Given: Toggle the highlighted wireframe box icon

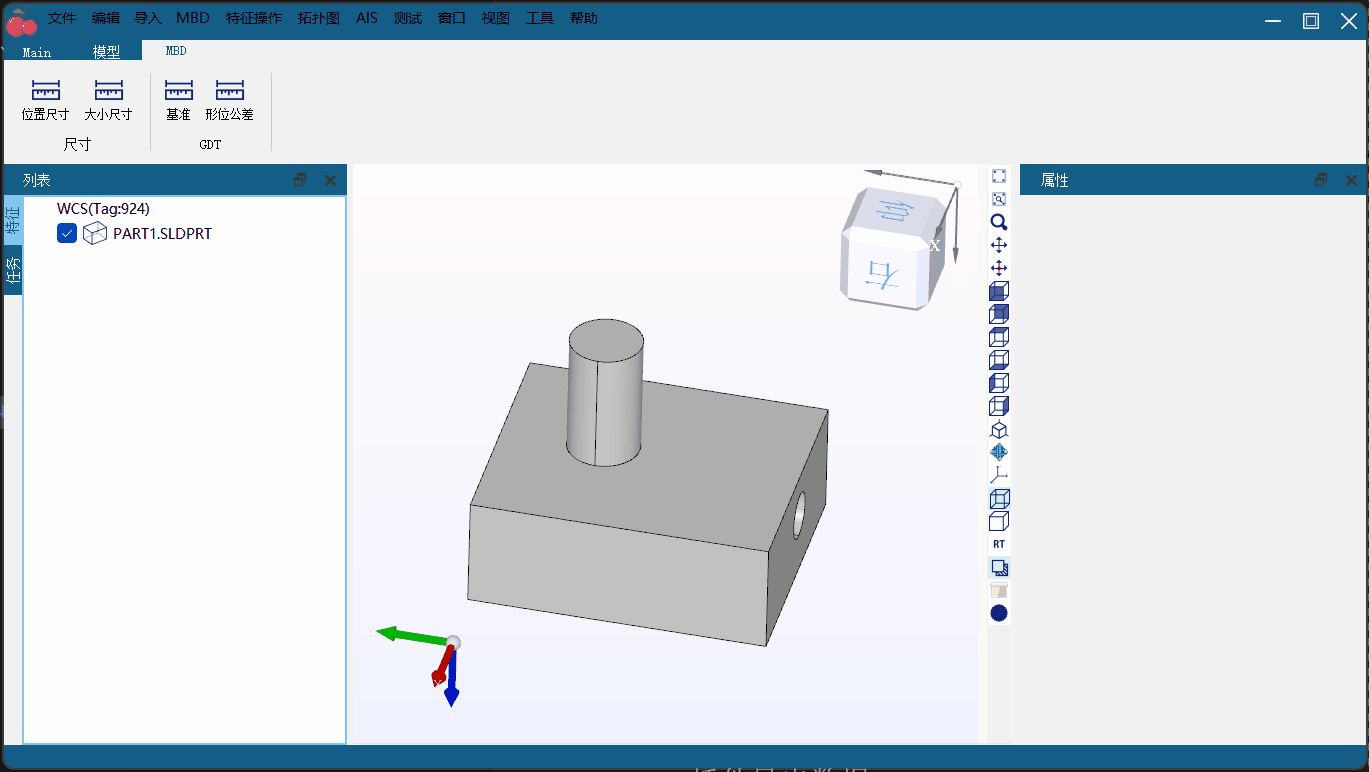Looking at the screenshot, I should pyautogui.click(x=998, y=498).
